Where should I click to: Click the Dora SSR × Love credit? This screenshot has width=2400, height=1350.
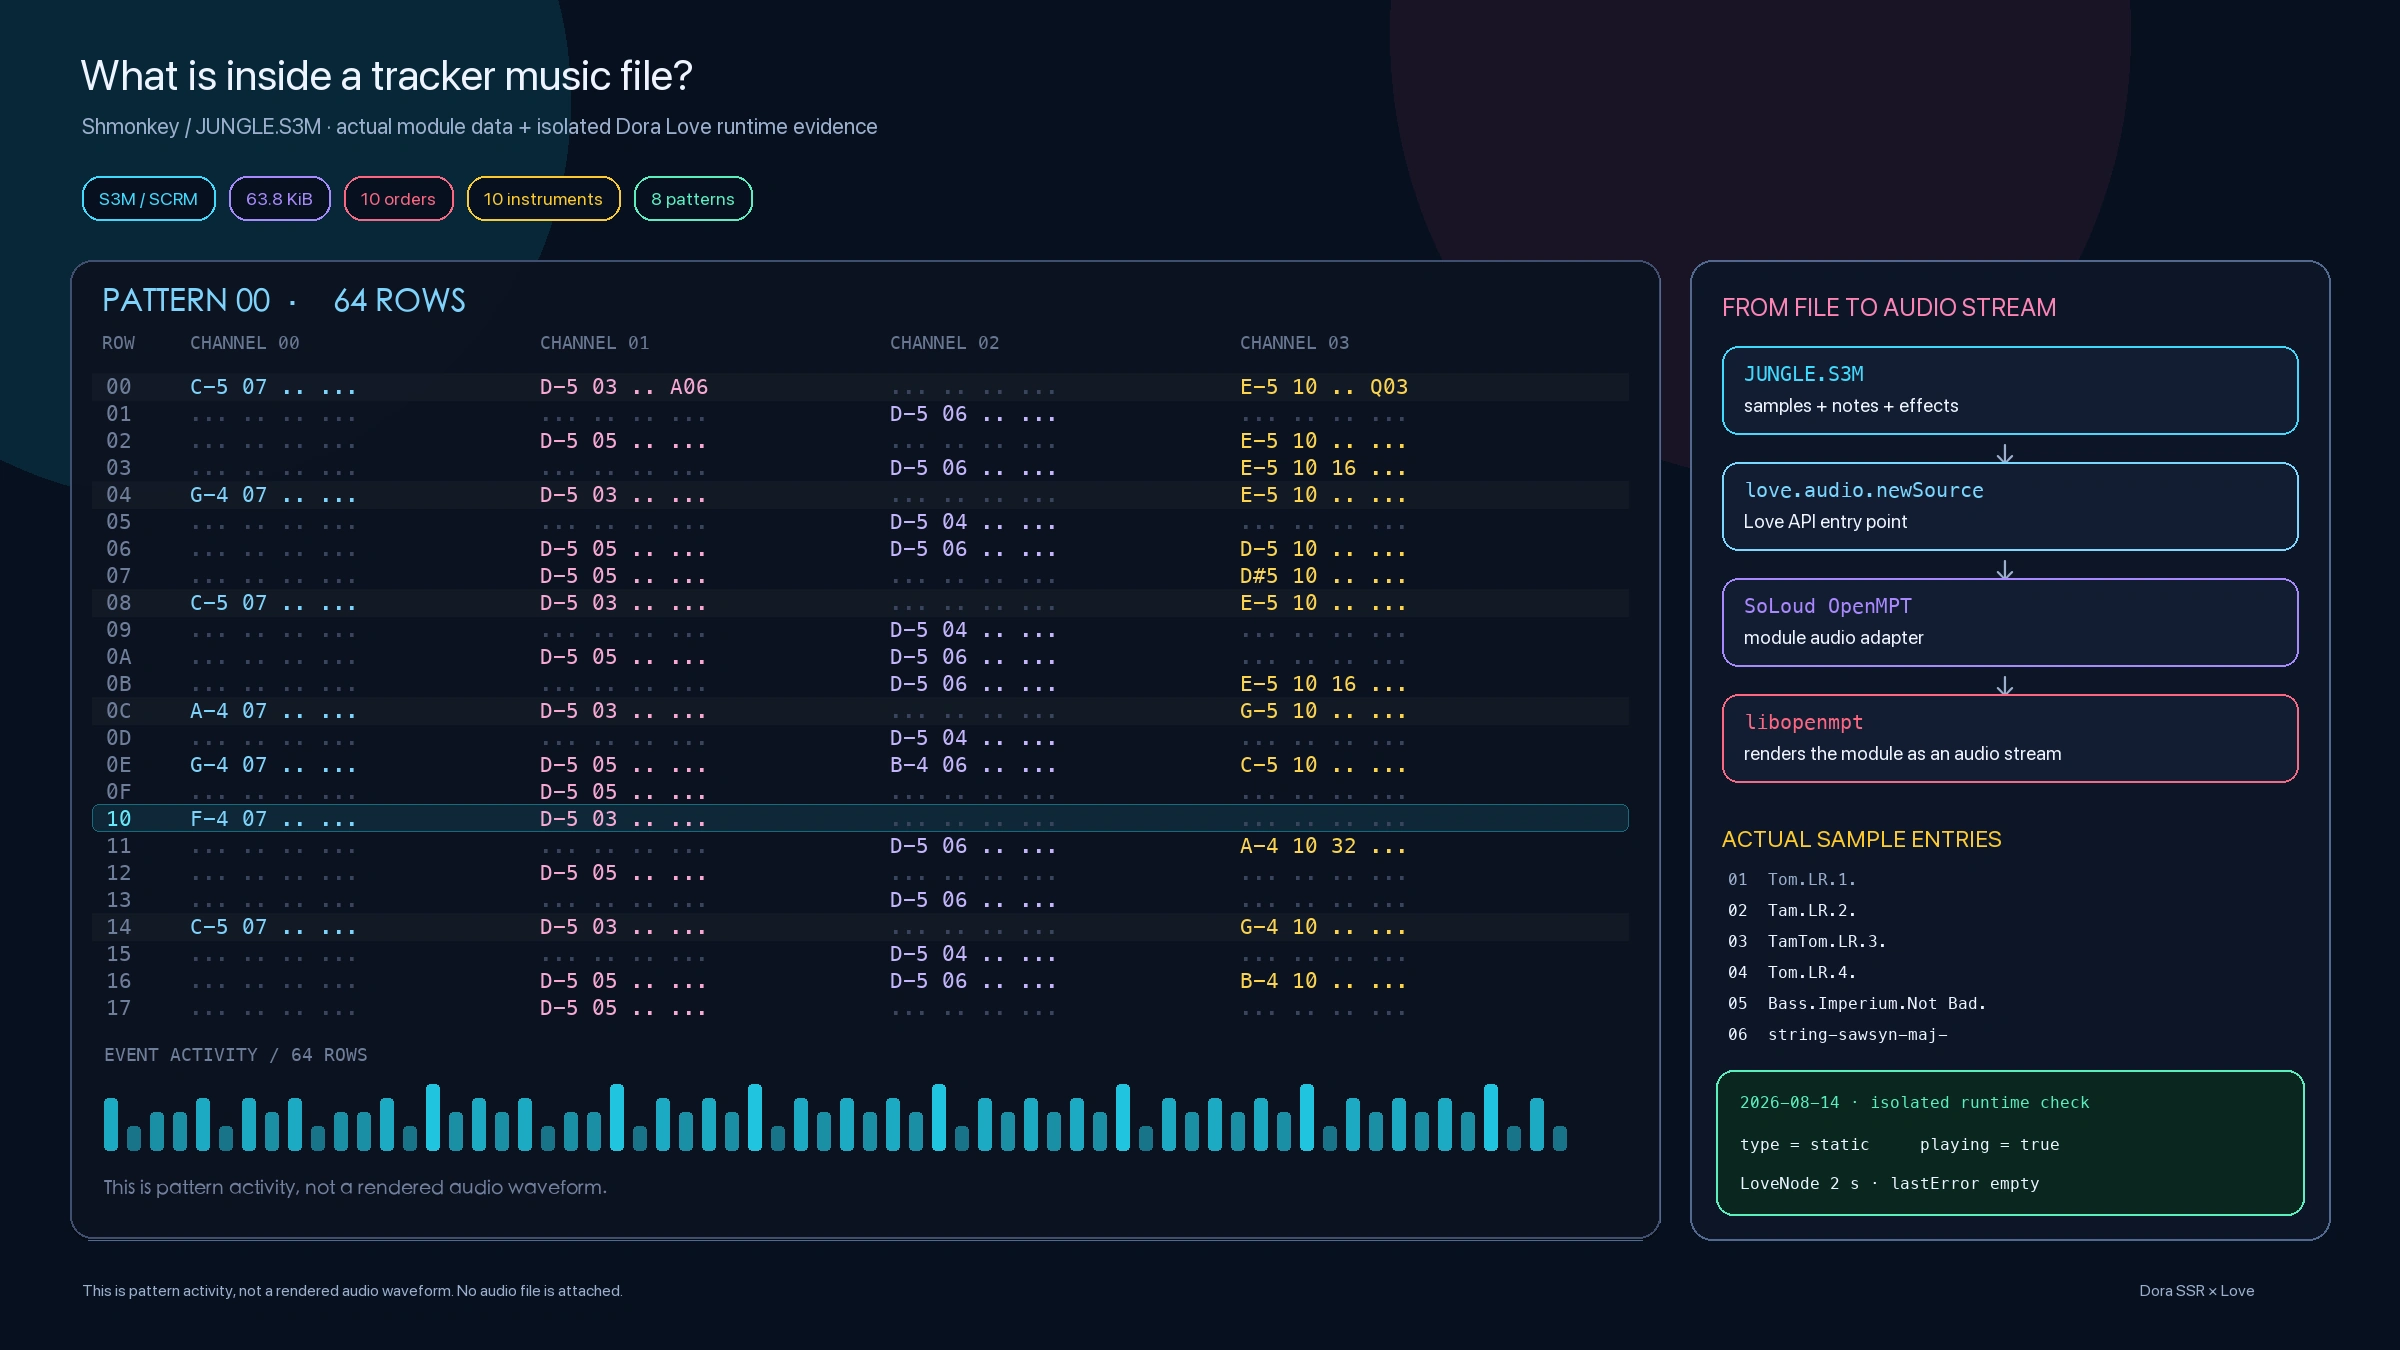2196,1291
